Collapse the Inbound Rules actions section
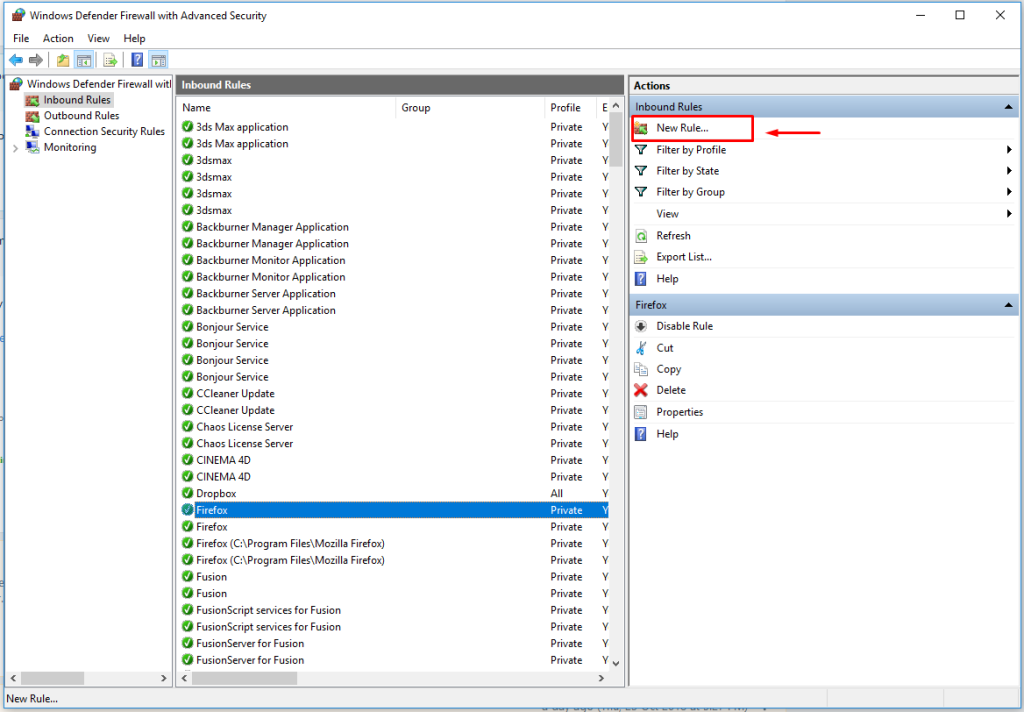This screenshot has width=1024, height=712. click(x=1009, y=107)
